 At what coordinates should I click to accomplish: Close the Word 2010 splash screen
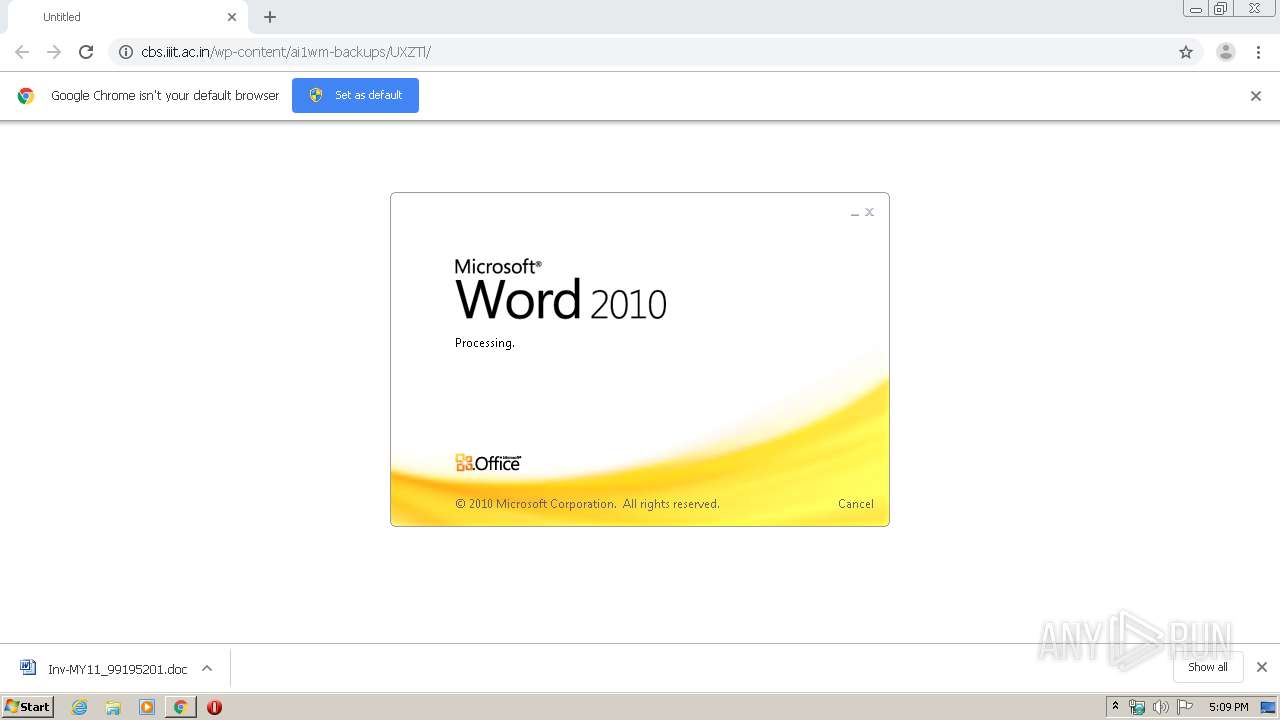(870, 212)
